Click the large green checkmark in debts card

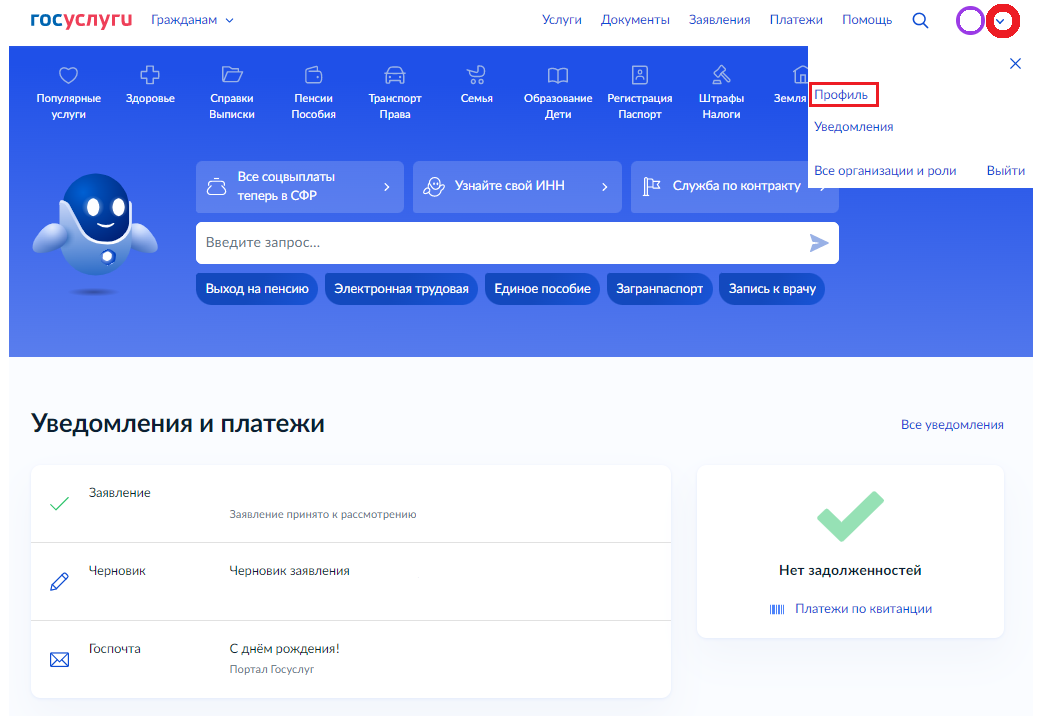point(850,516)
